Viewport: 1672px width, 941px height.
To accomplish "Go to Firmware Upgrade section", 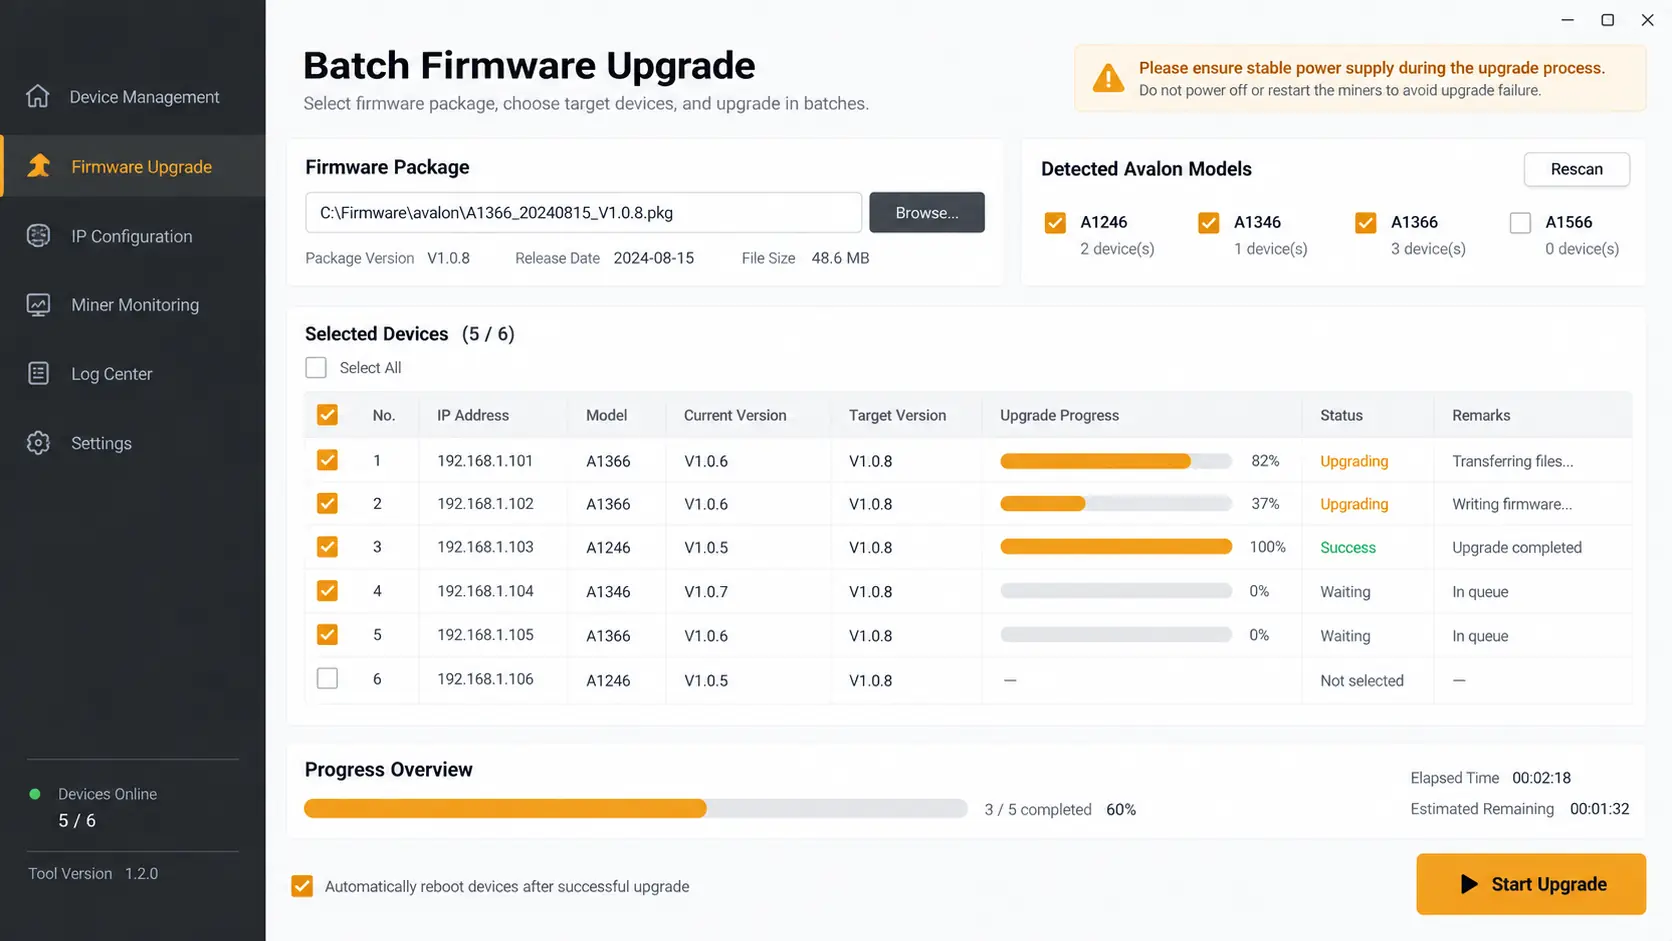I will (133, 166).
